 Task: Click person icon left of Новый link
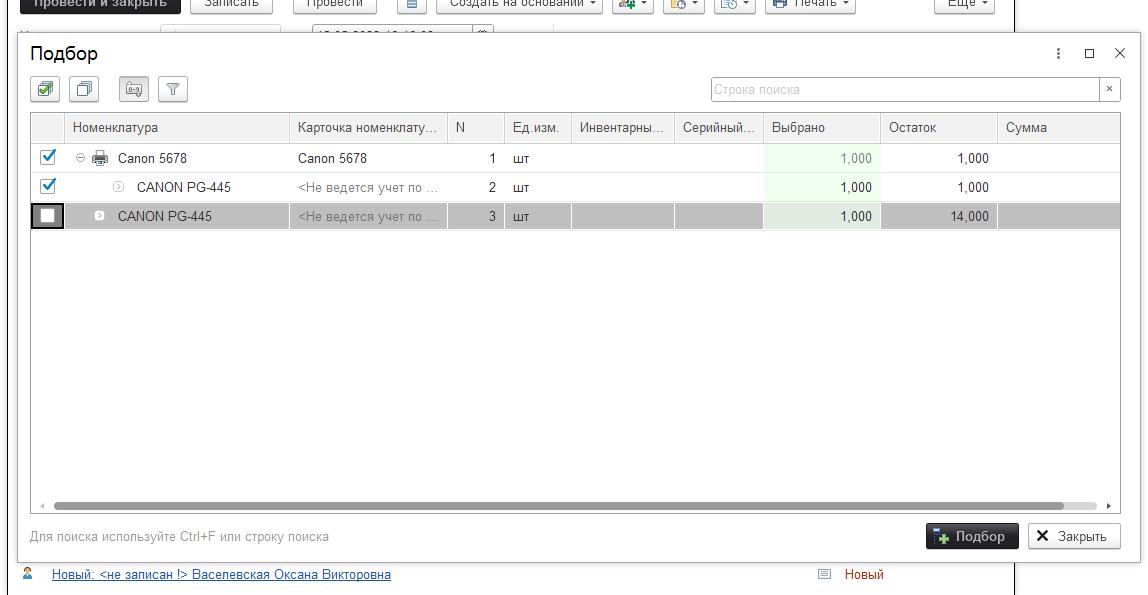point(28,574)
